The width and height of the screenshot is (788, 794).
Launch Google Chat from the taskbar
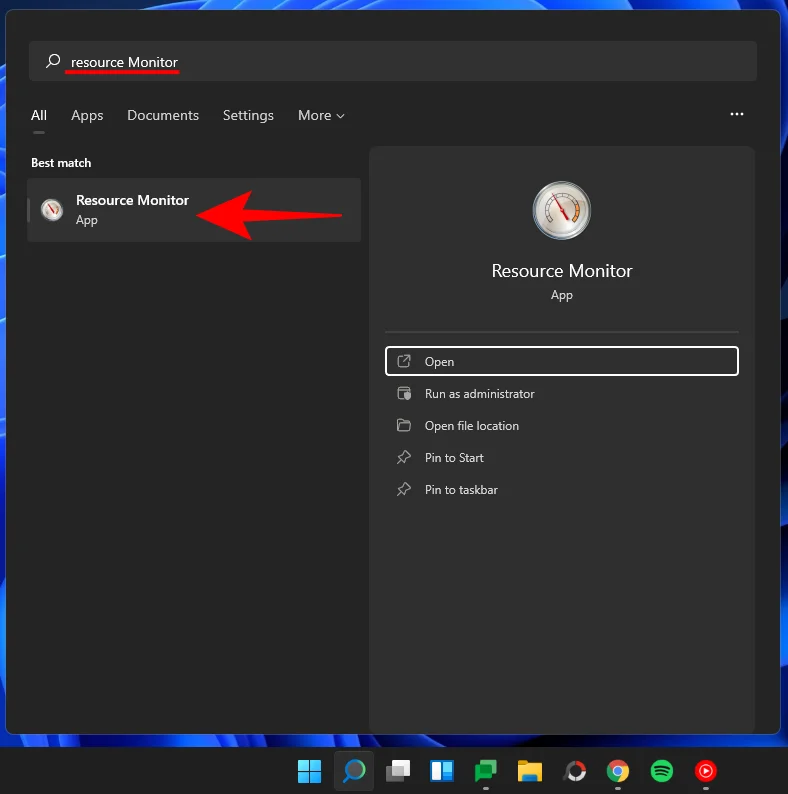tap(486, 771)
